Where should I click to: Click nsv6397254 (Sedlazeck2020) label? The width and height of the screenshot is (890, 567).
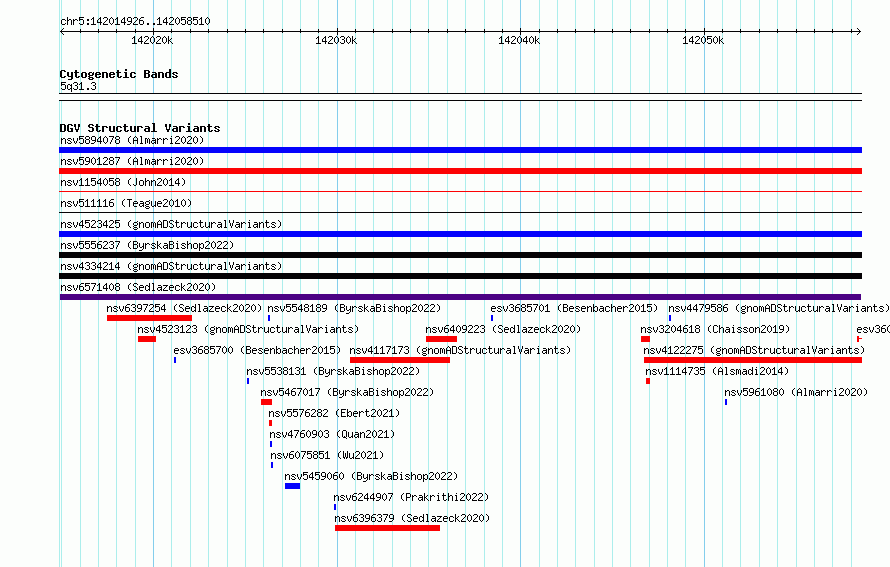point(184,308)
